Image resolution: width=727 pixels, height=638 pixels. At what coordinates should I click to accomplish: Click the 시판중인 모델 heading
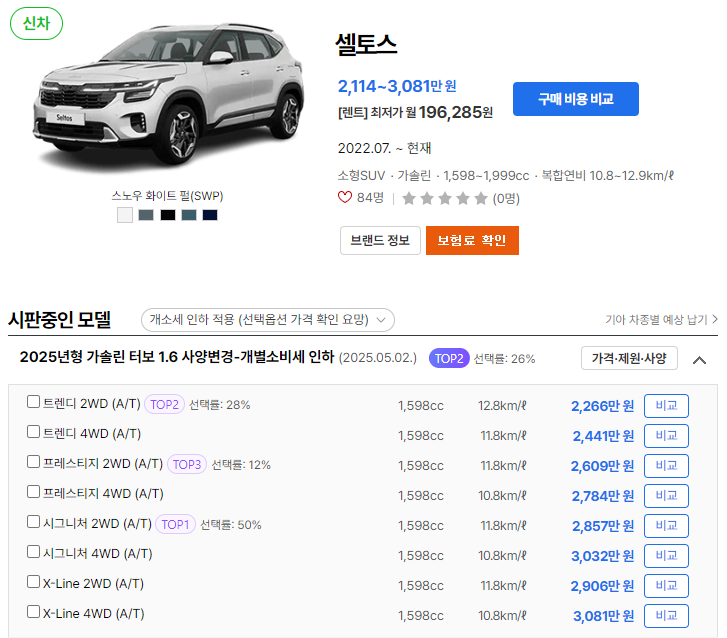click(x=59, y=319)
